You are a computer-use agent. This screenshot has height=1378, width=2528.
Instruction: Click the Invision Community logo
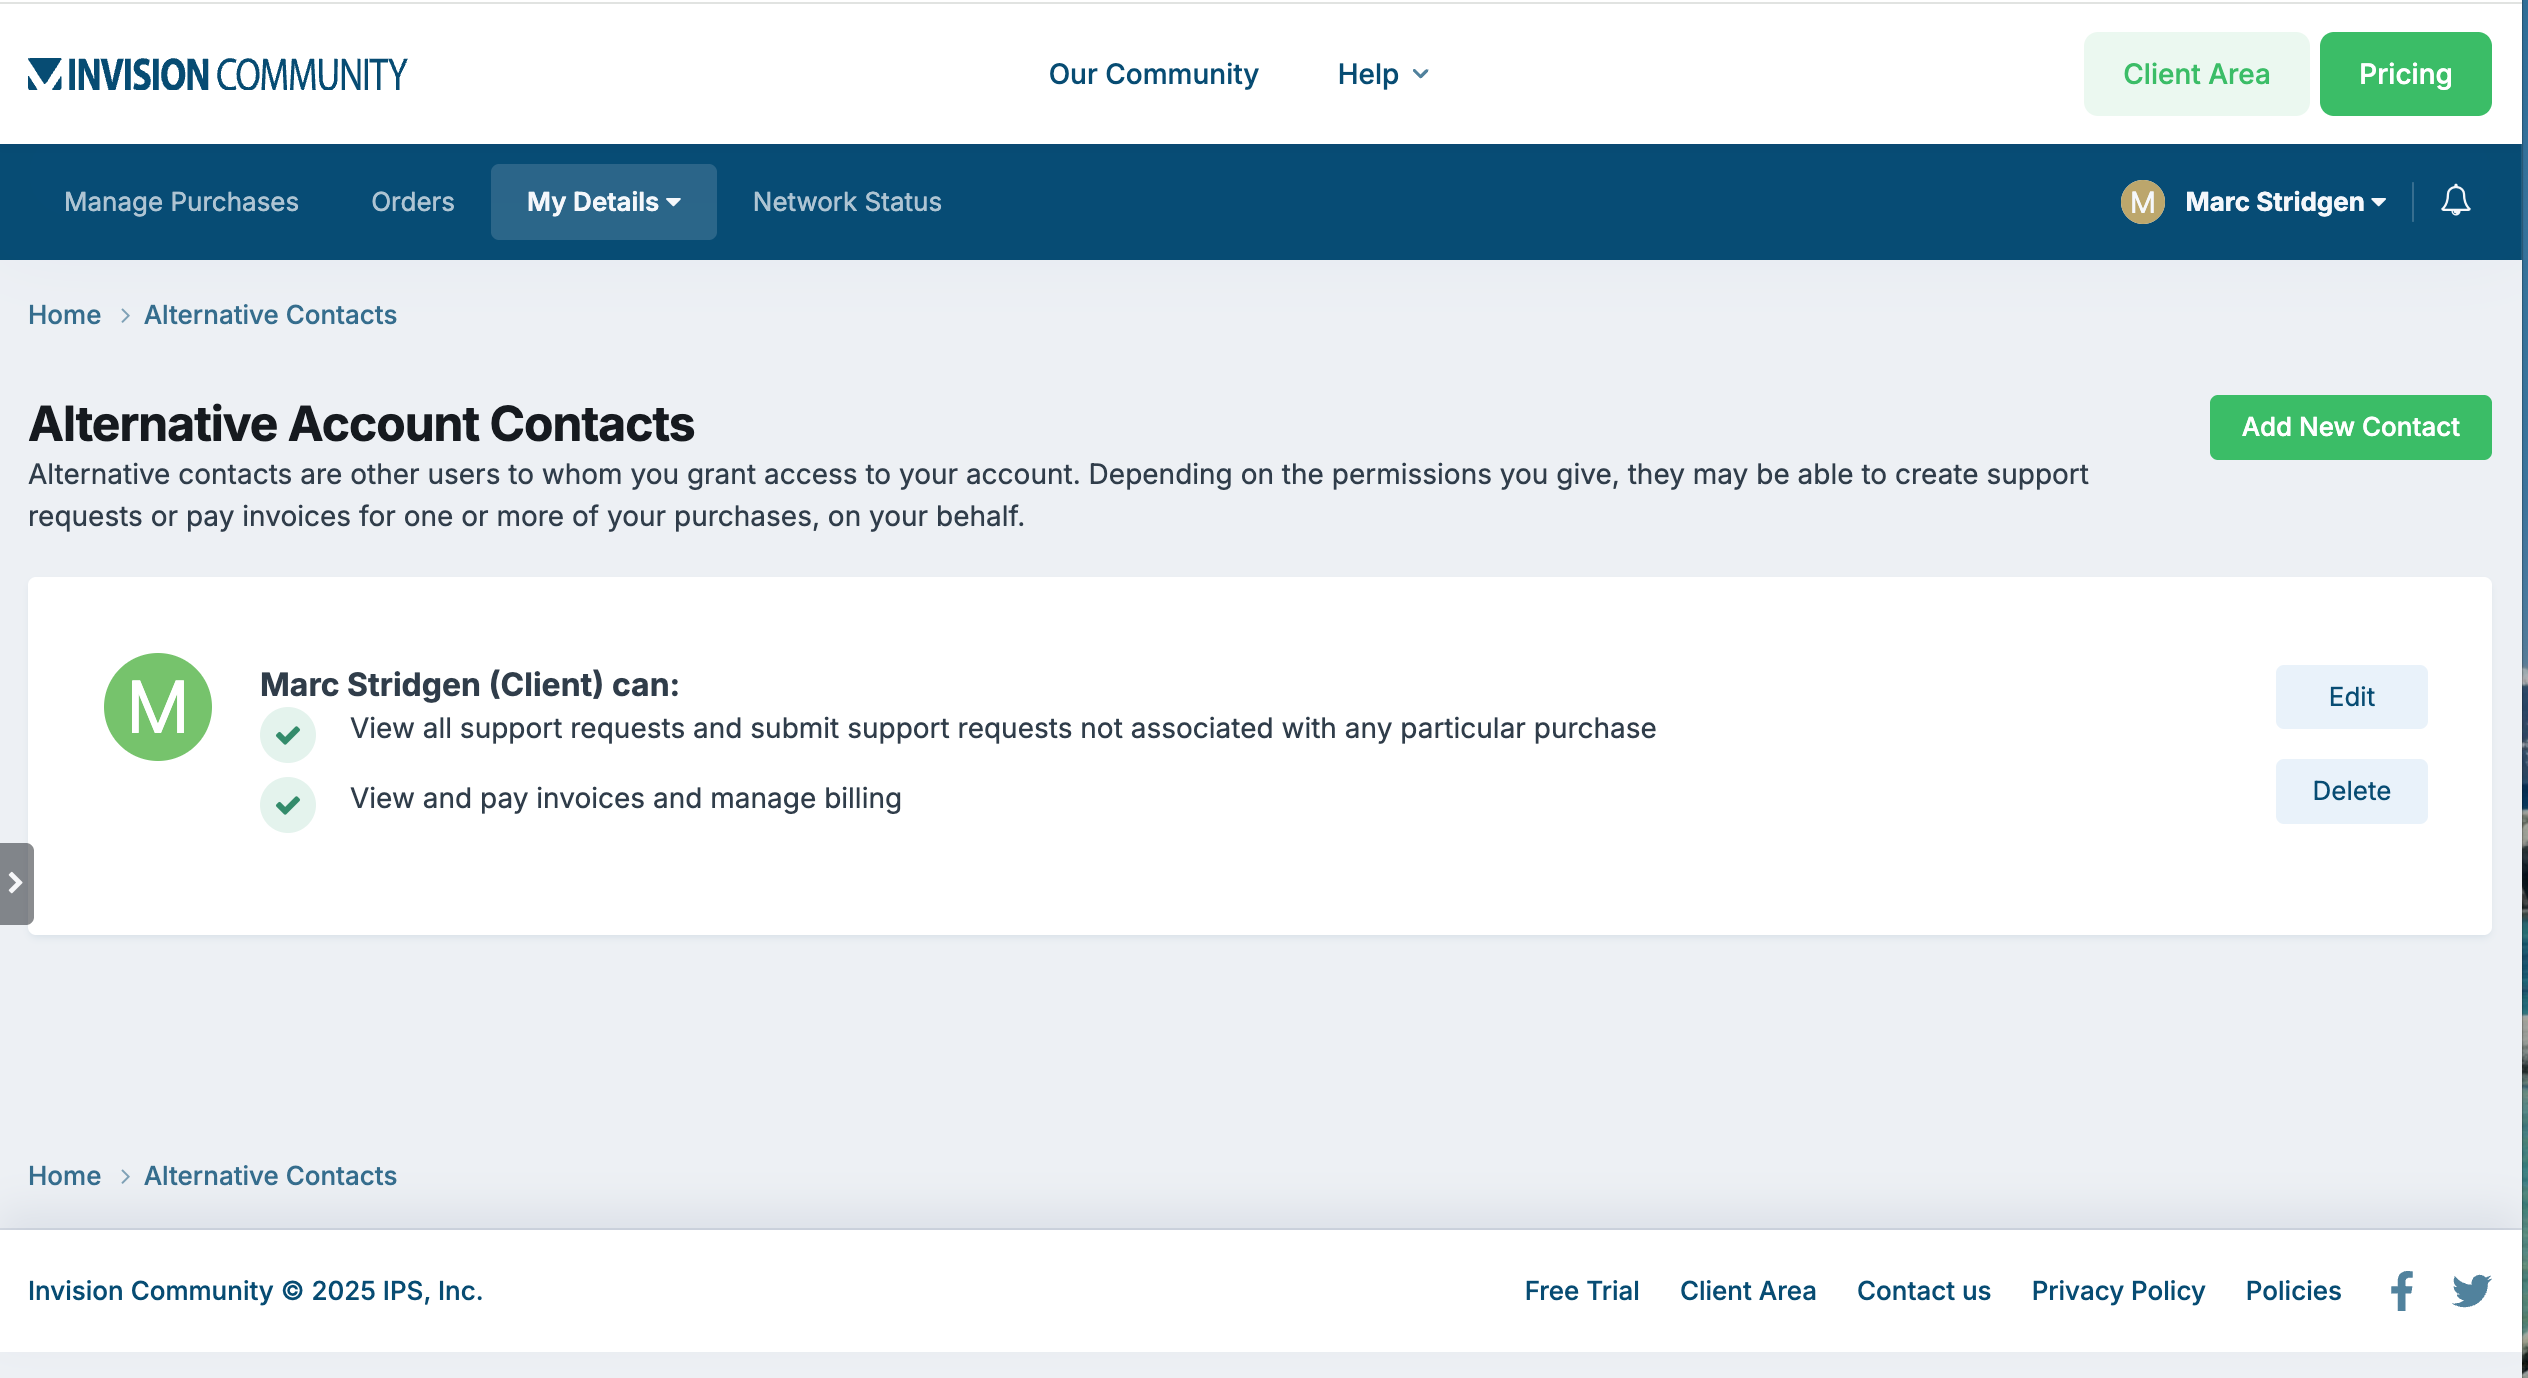pos(217,74)
